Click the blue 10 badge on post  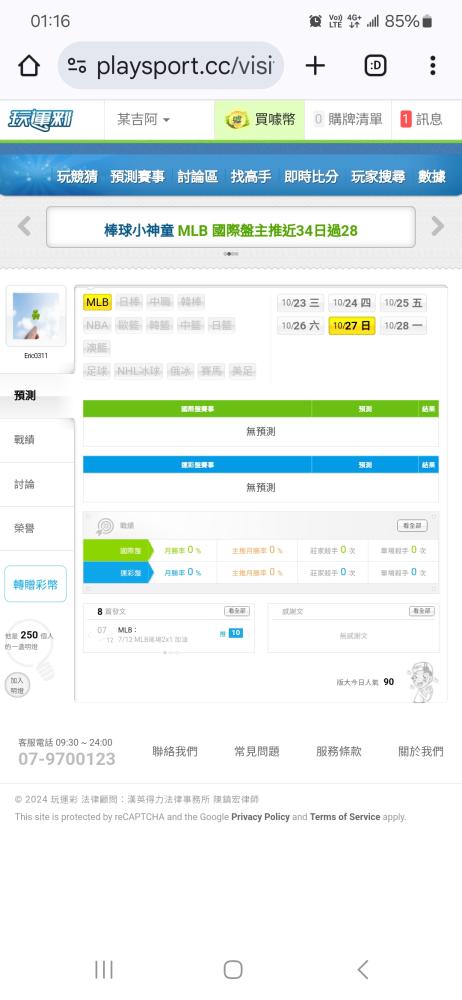235,633
